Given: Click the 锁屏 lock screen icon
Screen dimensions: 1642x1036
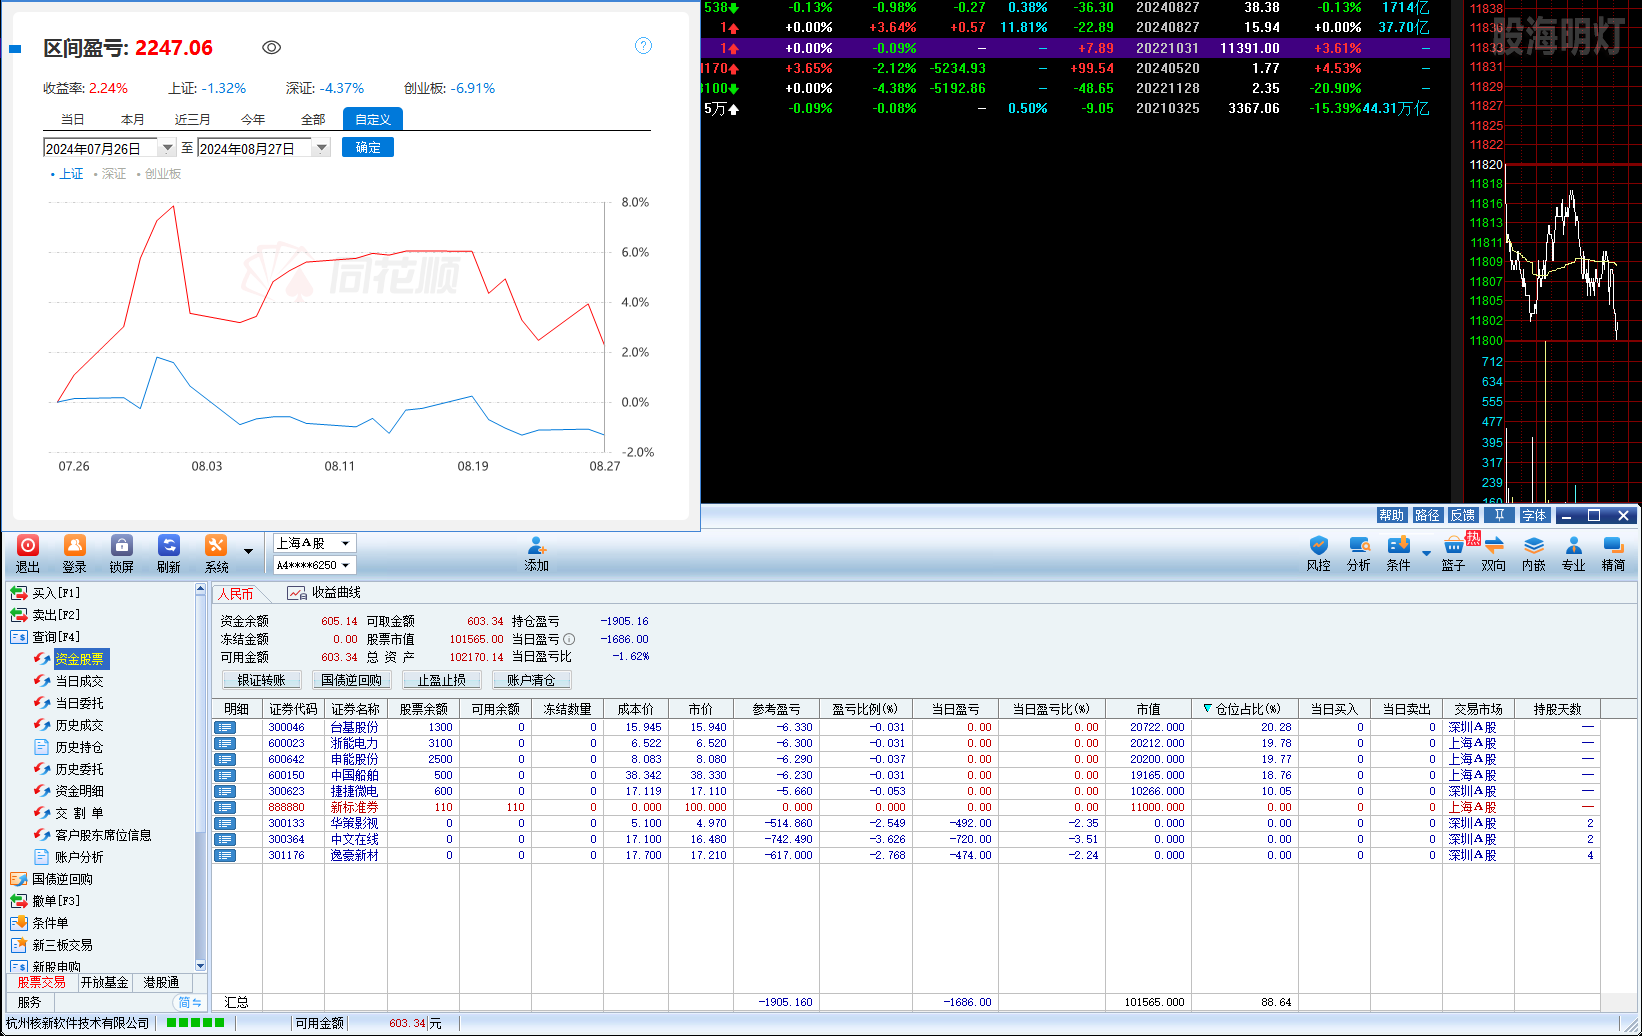Looking at the screenshot, I should (x=122, y=545).
